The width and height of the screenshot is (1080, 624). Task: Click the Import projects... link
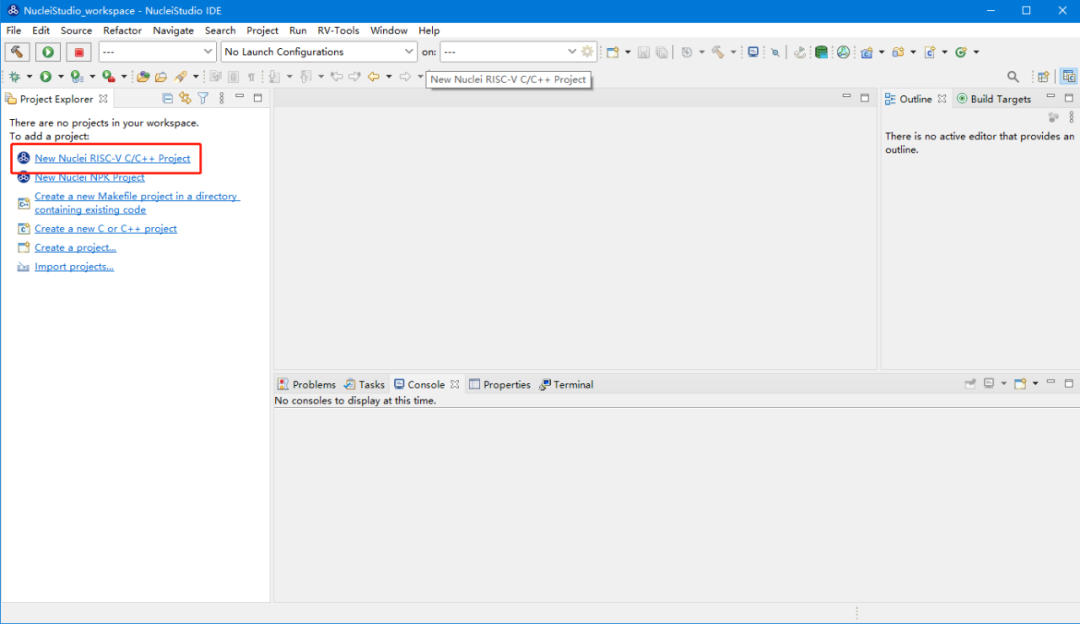coord(74,267)
